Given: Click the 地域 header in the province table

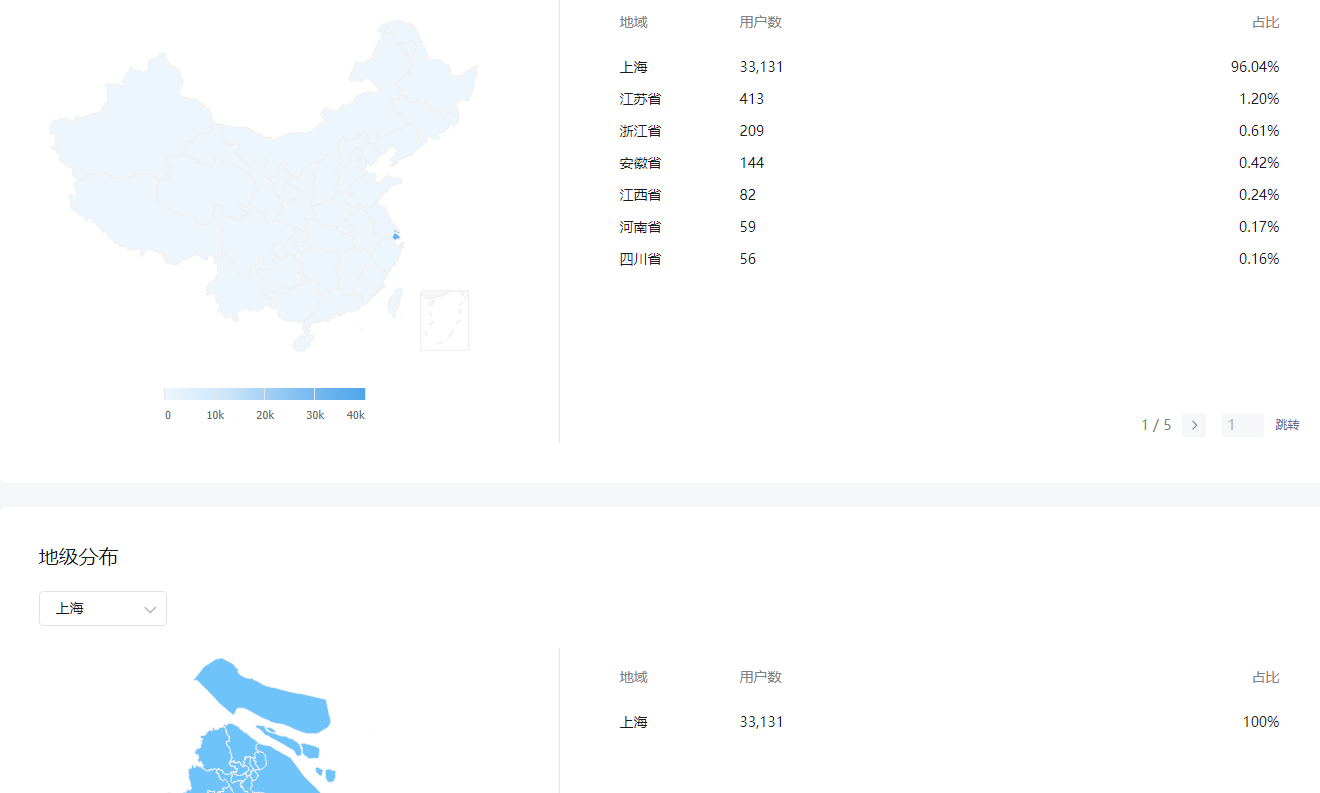Looking at the screenshot, I should coord(633,22).
